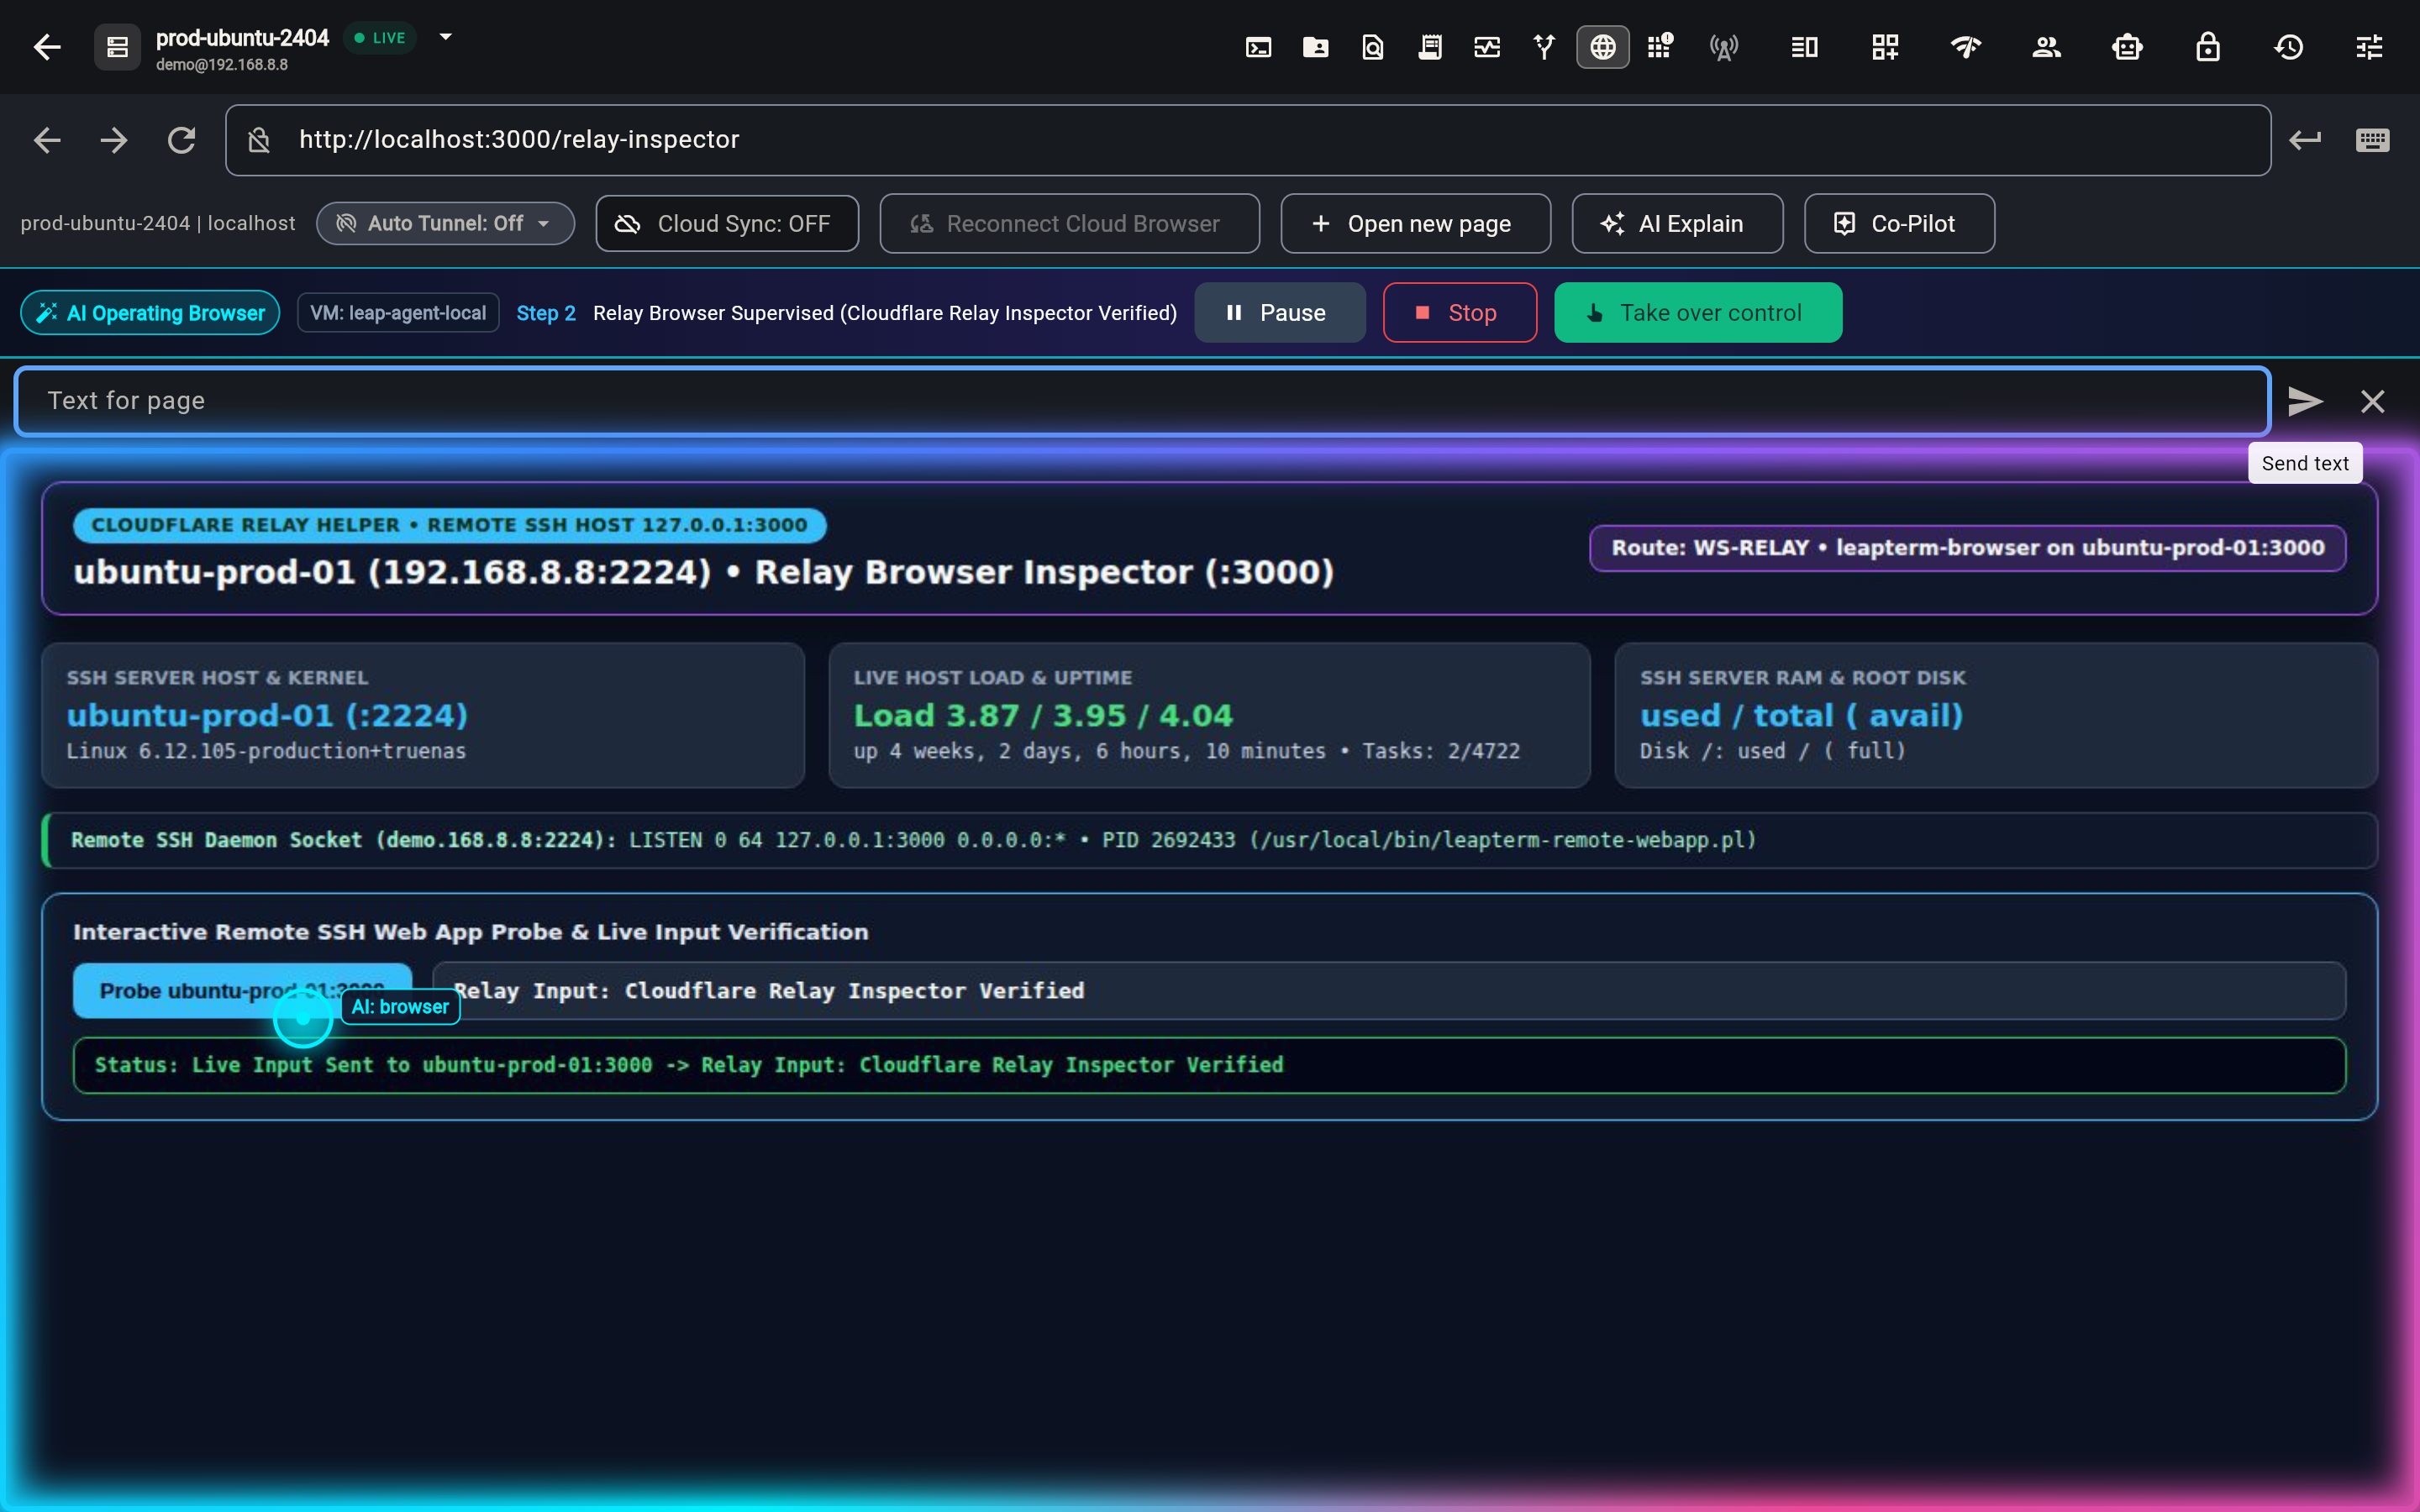Focus the Text for page input
The width and height of the screenshot is (2420, 1512).
1142,401
